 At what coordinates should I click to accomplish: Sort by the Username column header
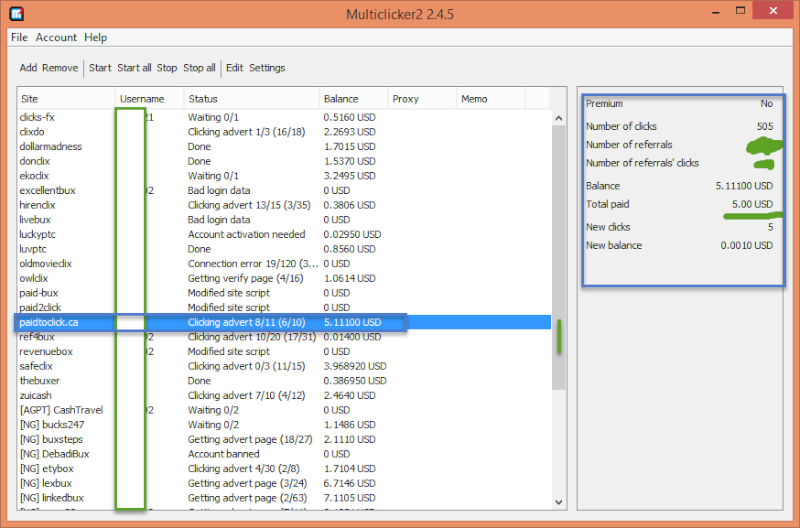(149, 99)
